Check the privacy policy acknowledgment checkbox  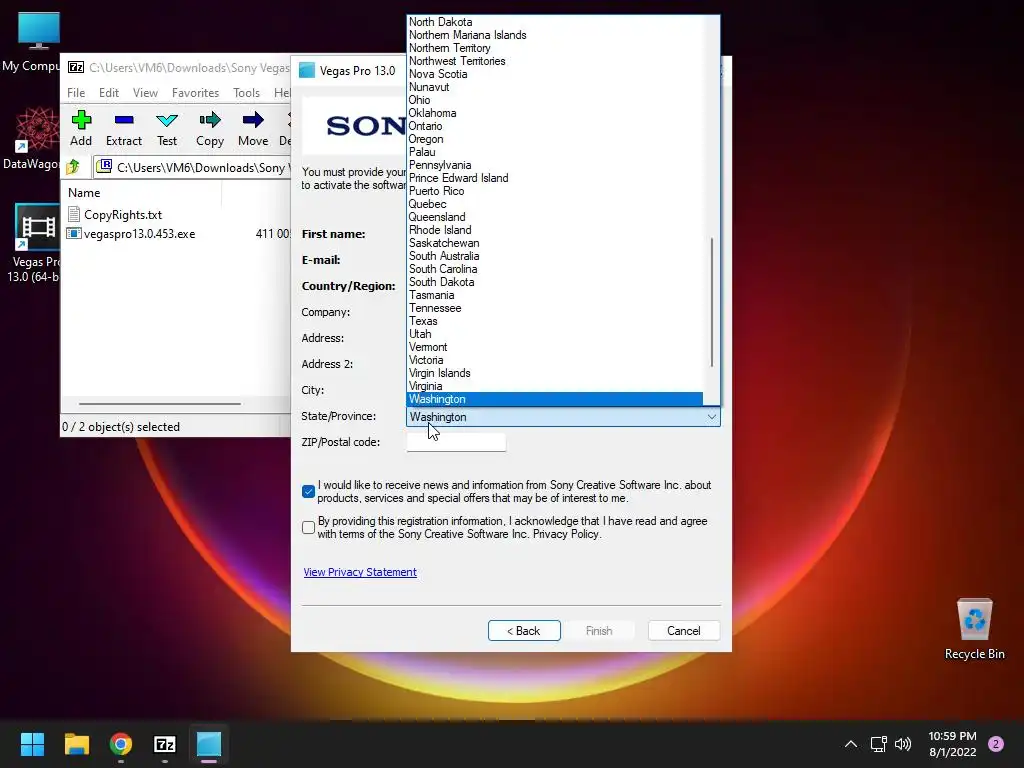(309, 527)
